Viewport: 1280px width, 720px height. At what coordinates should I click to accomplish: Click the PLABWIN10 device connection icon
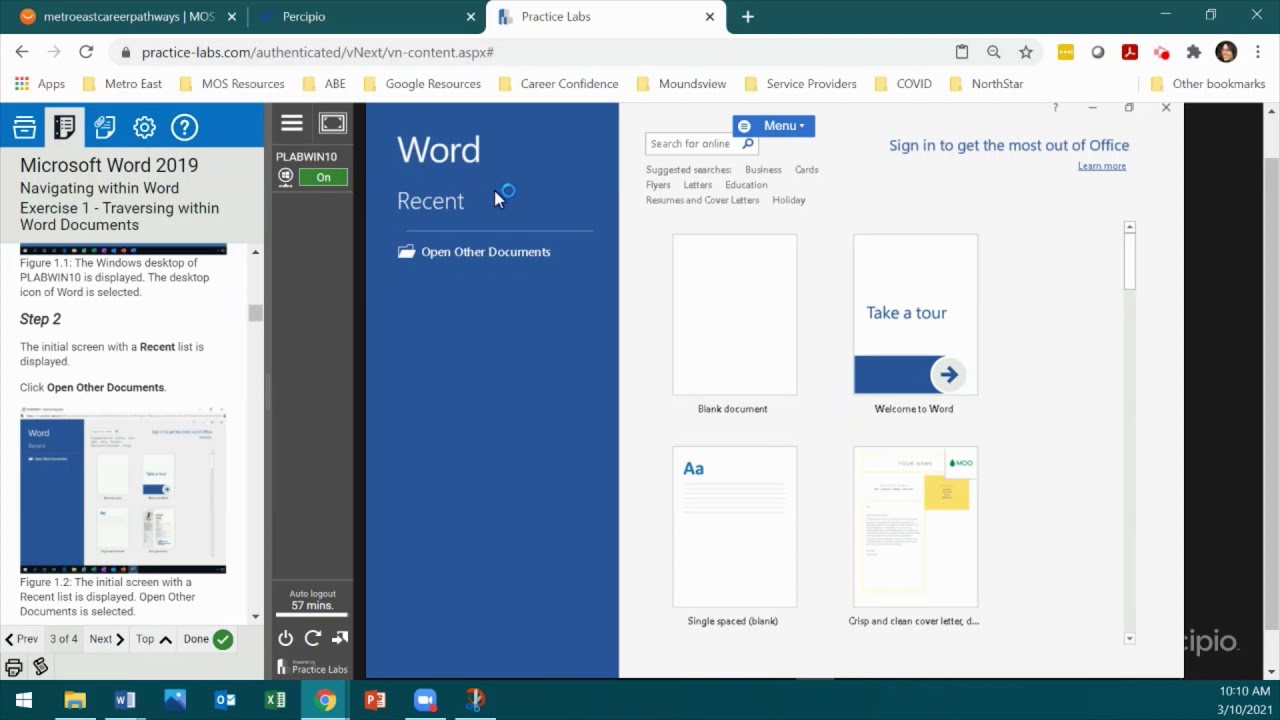(285, 177)
